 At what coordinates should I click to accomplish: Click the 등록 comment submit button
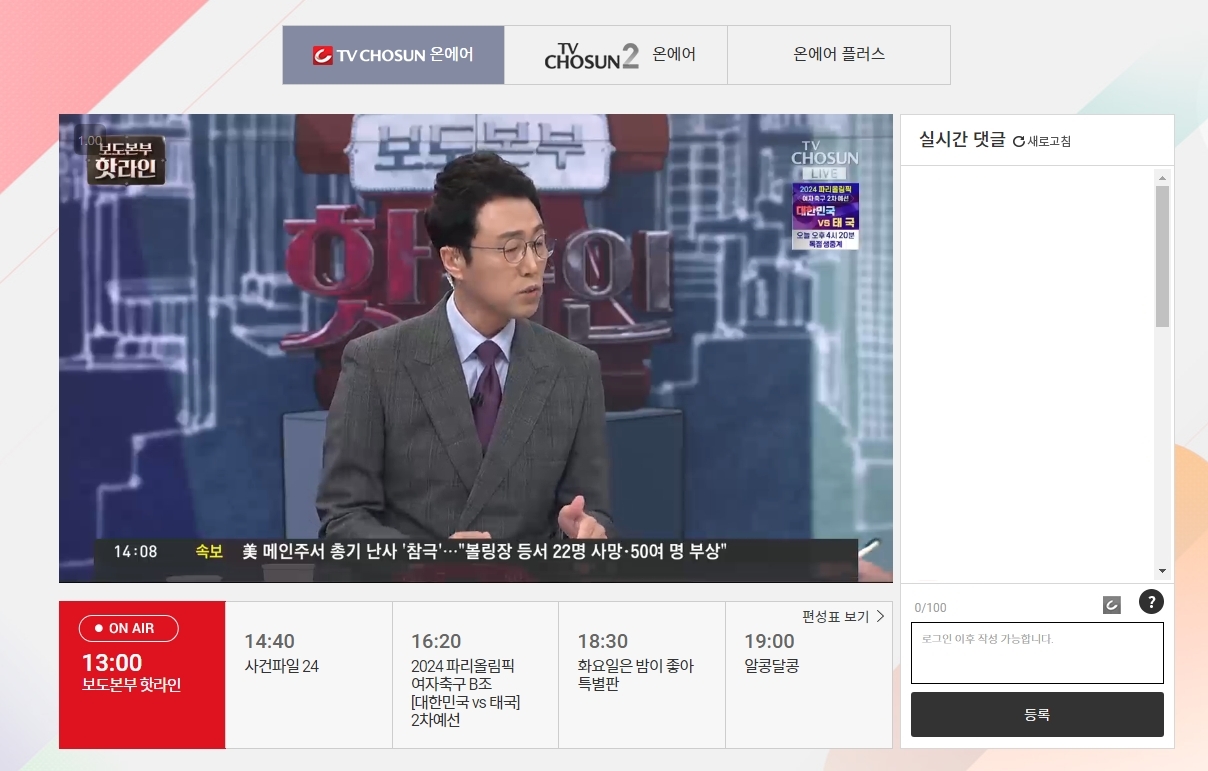tap(1036, 714)
